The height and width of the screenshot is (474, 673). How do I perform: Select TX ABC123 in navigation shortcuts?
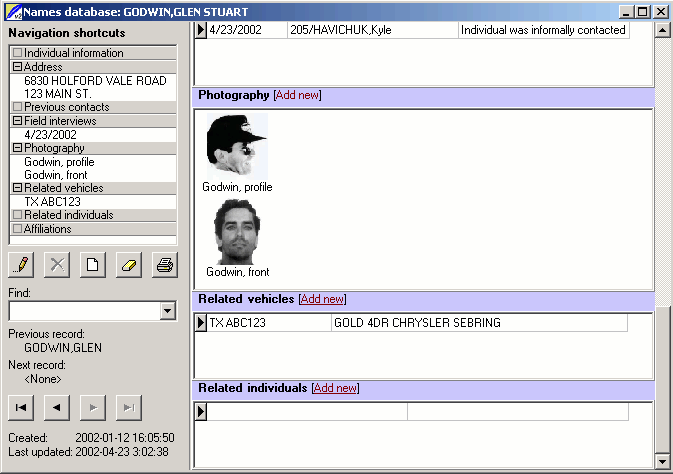52,202
